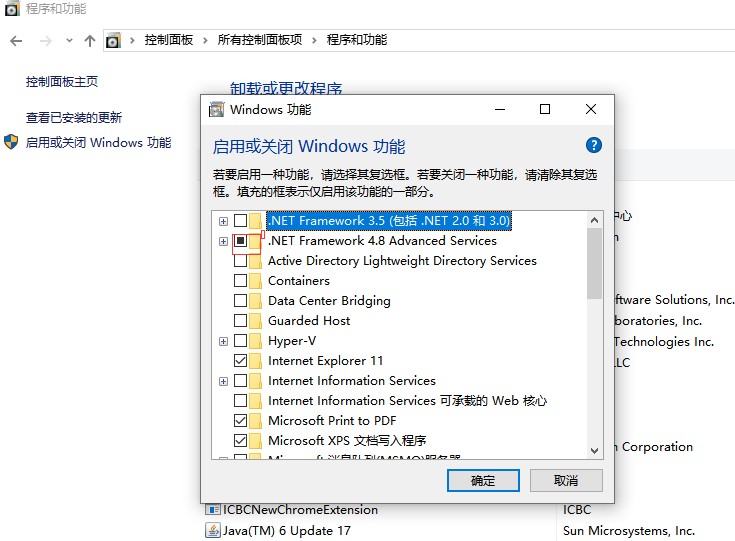Check the Containers checkbox
This screenshot has width=735, height=541.
(x=240, y=280)
